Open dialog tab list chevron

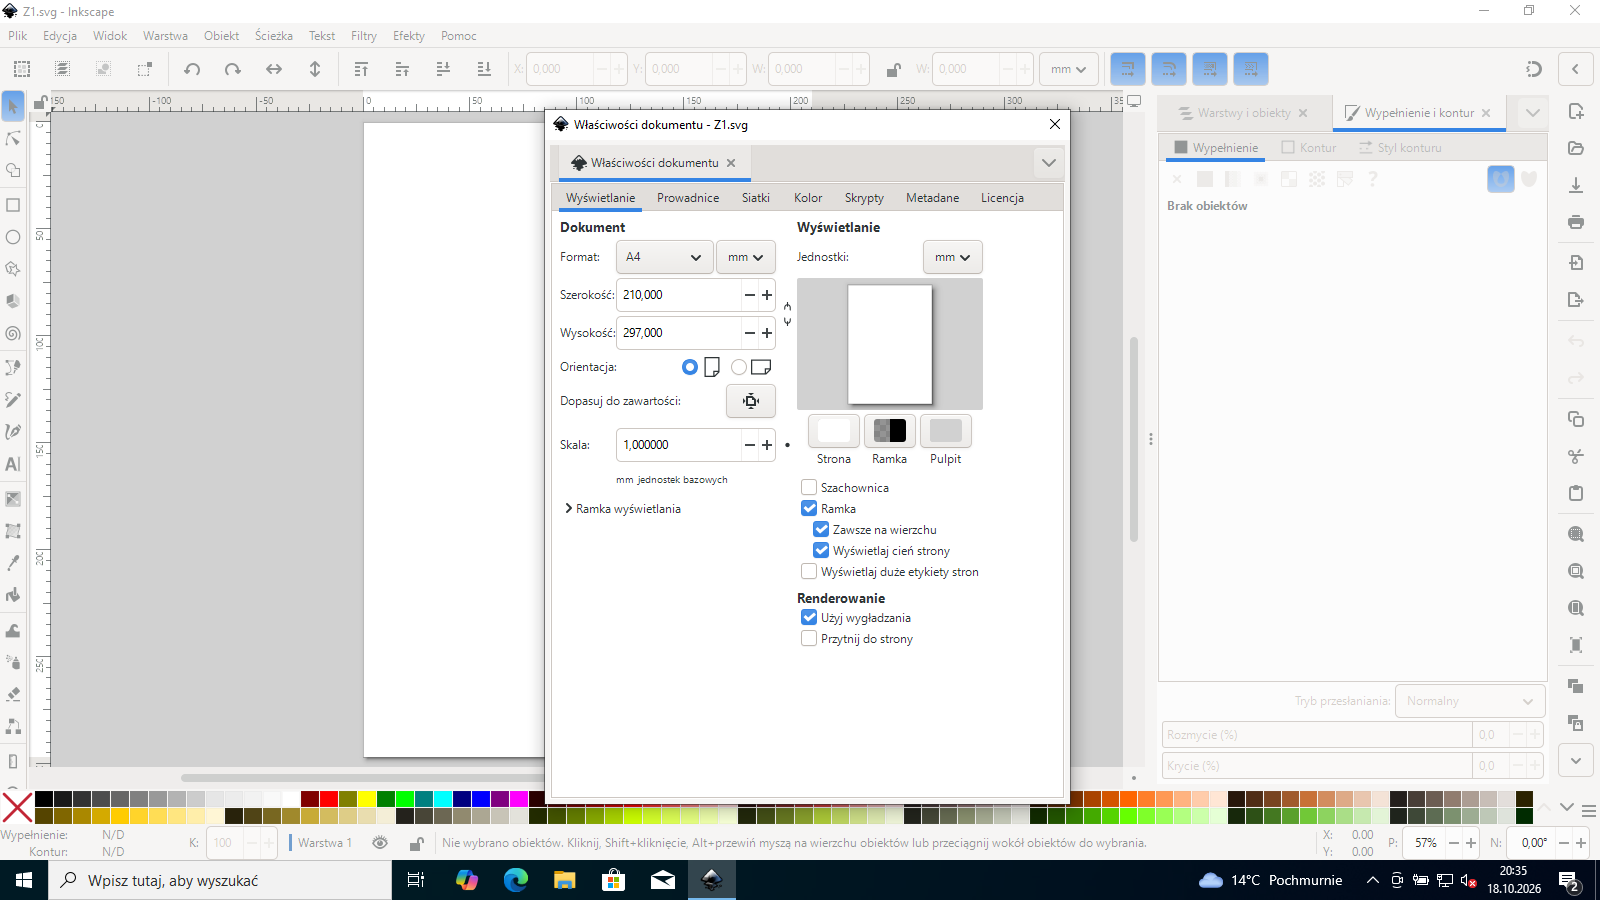[1048, 163]
